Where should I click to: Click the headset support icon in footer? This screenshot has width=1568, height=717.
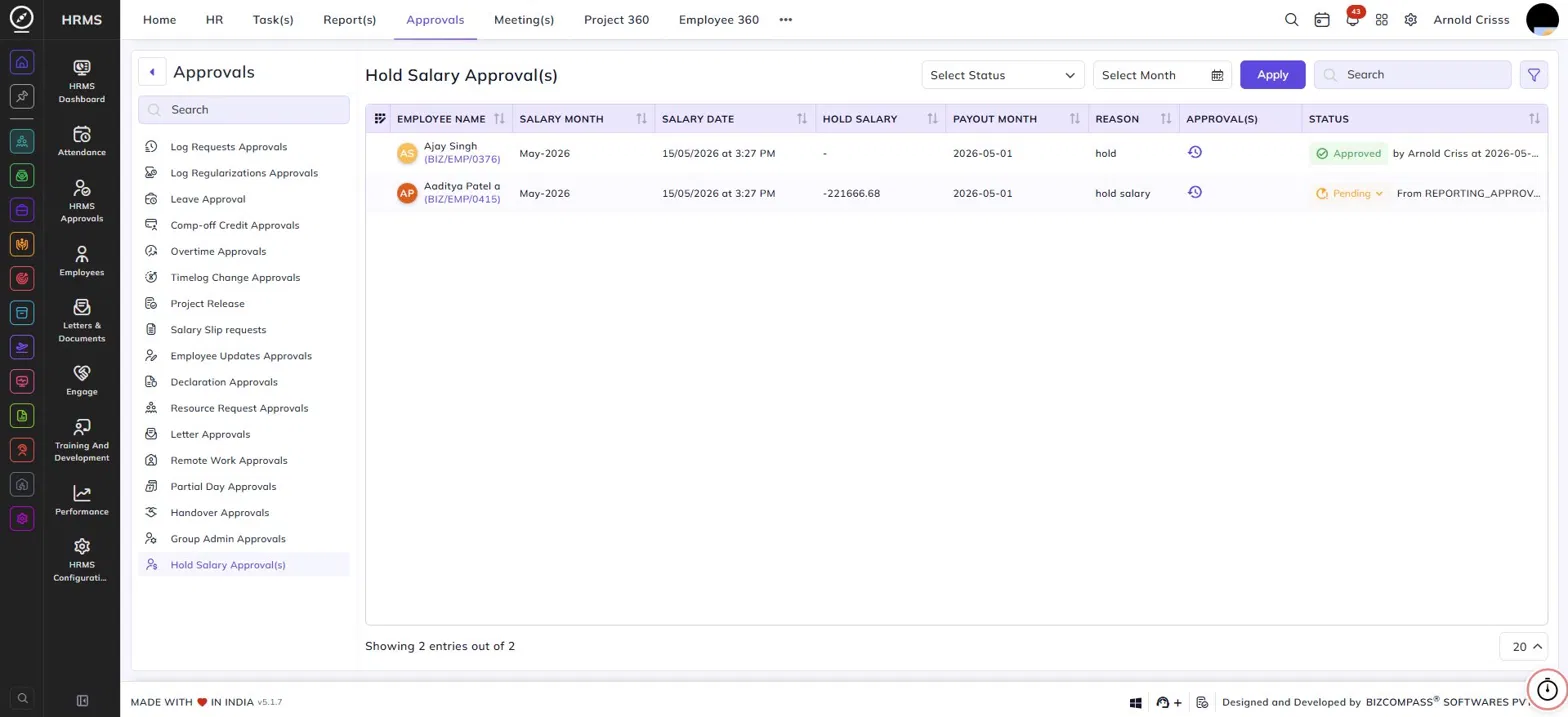(x=1163, y=703)
